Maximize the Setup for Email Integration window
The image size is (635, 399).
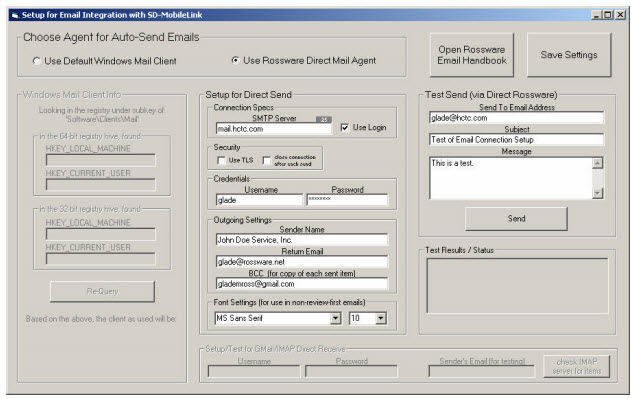pyautogui.click(x=608, y=15)
